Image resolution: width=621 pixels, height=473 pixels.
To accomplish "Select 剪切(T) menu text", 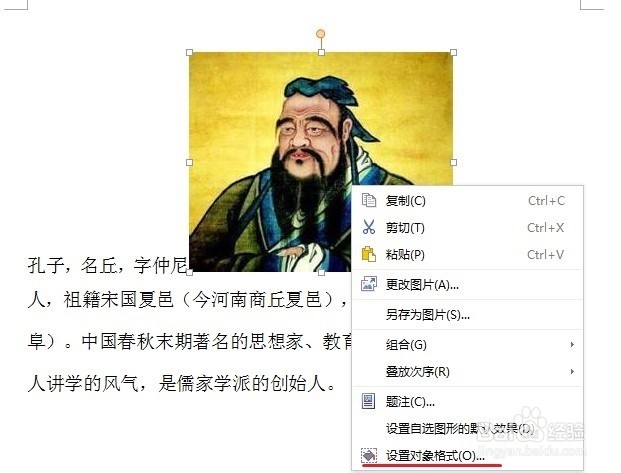I will tap(405, 228).
